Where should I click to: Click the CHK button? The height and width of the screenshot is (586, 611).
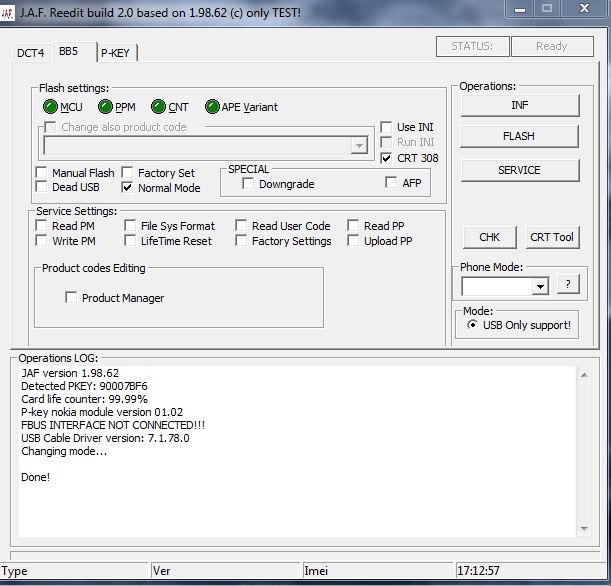(490, 237)
